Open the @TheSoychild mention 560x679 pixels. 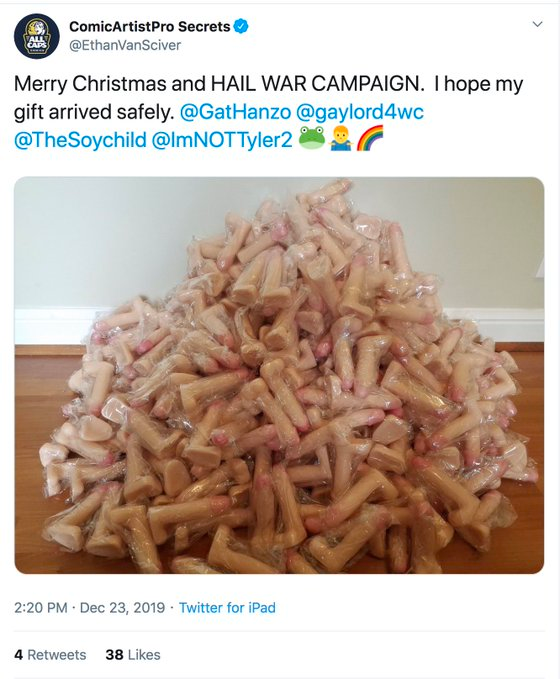[80, 140]
